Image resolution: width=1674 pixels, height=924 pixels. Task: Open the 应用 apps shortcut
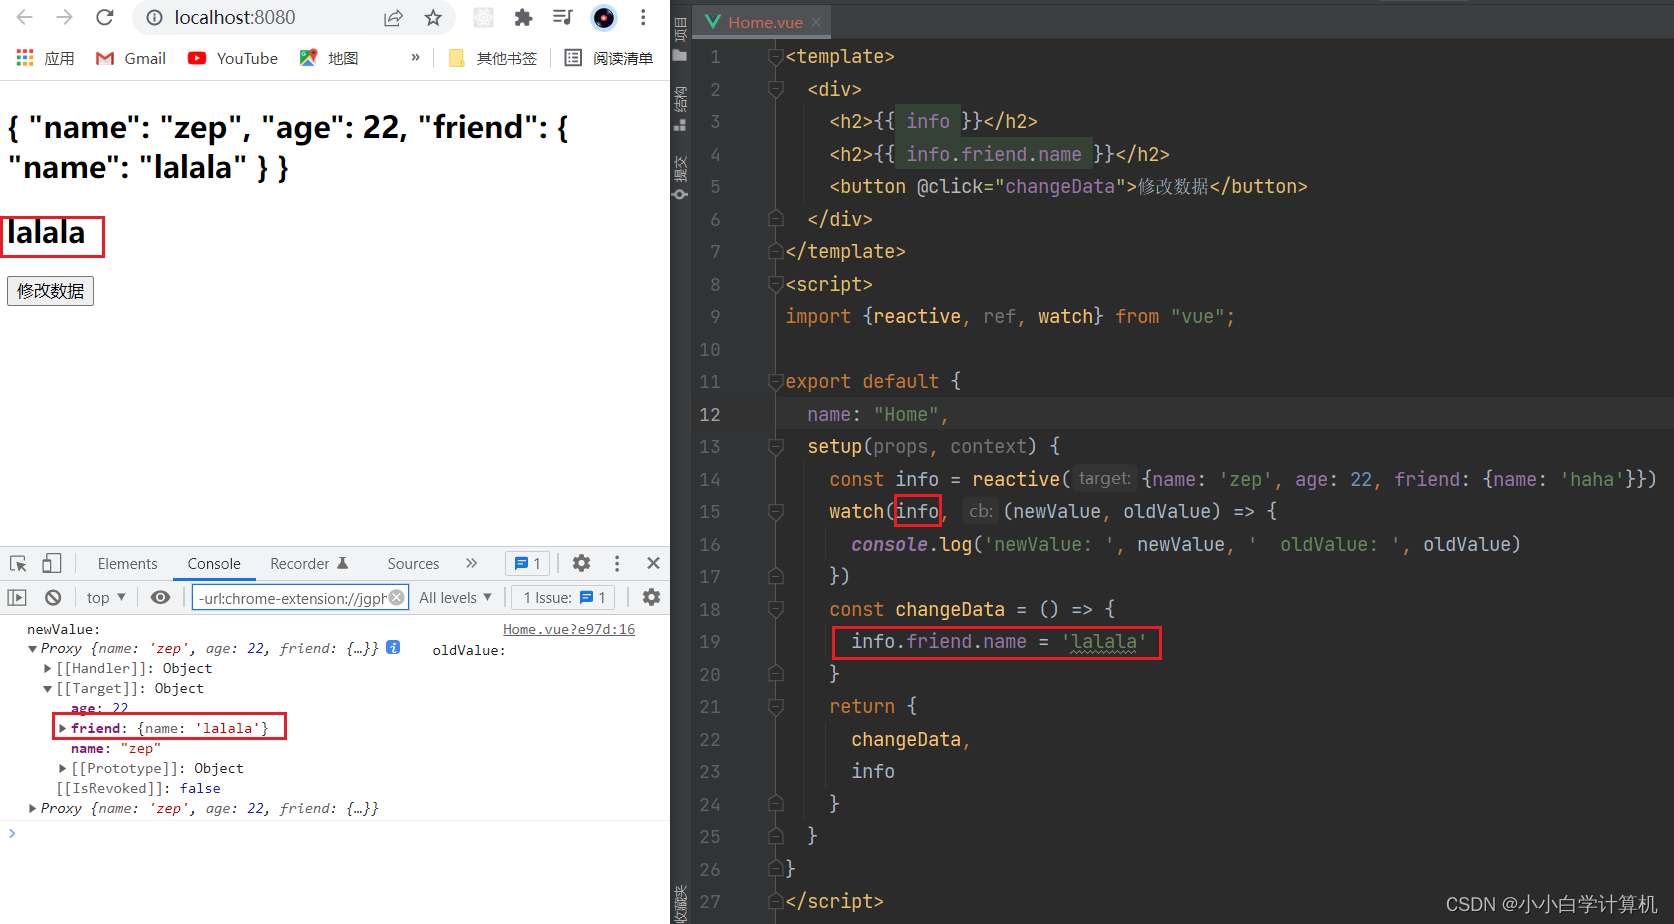click(x=45, y=58)
